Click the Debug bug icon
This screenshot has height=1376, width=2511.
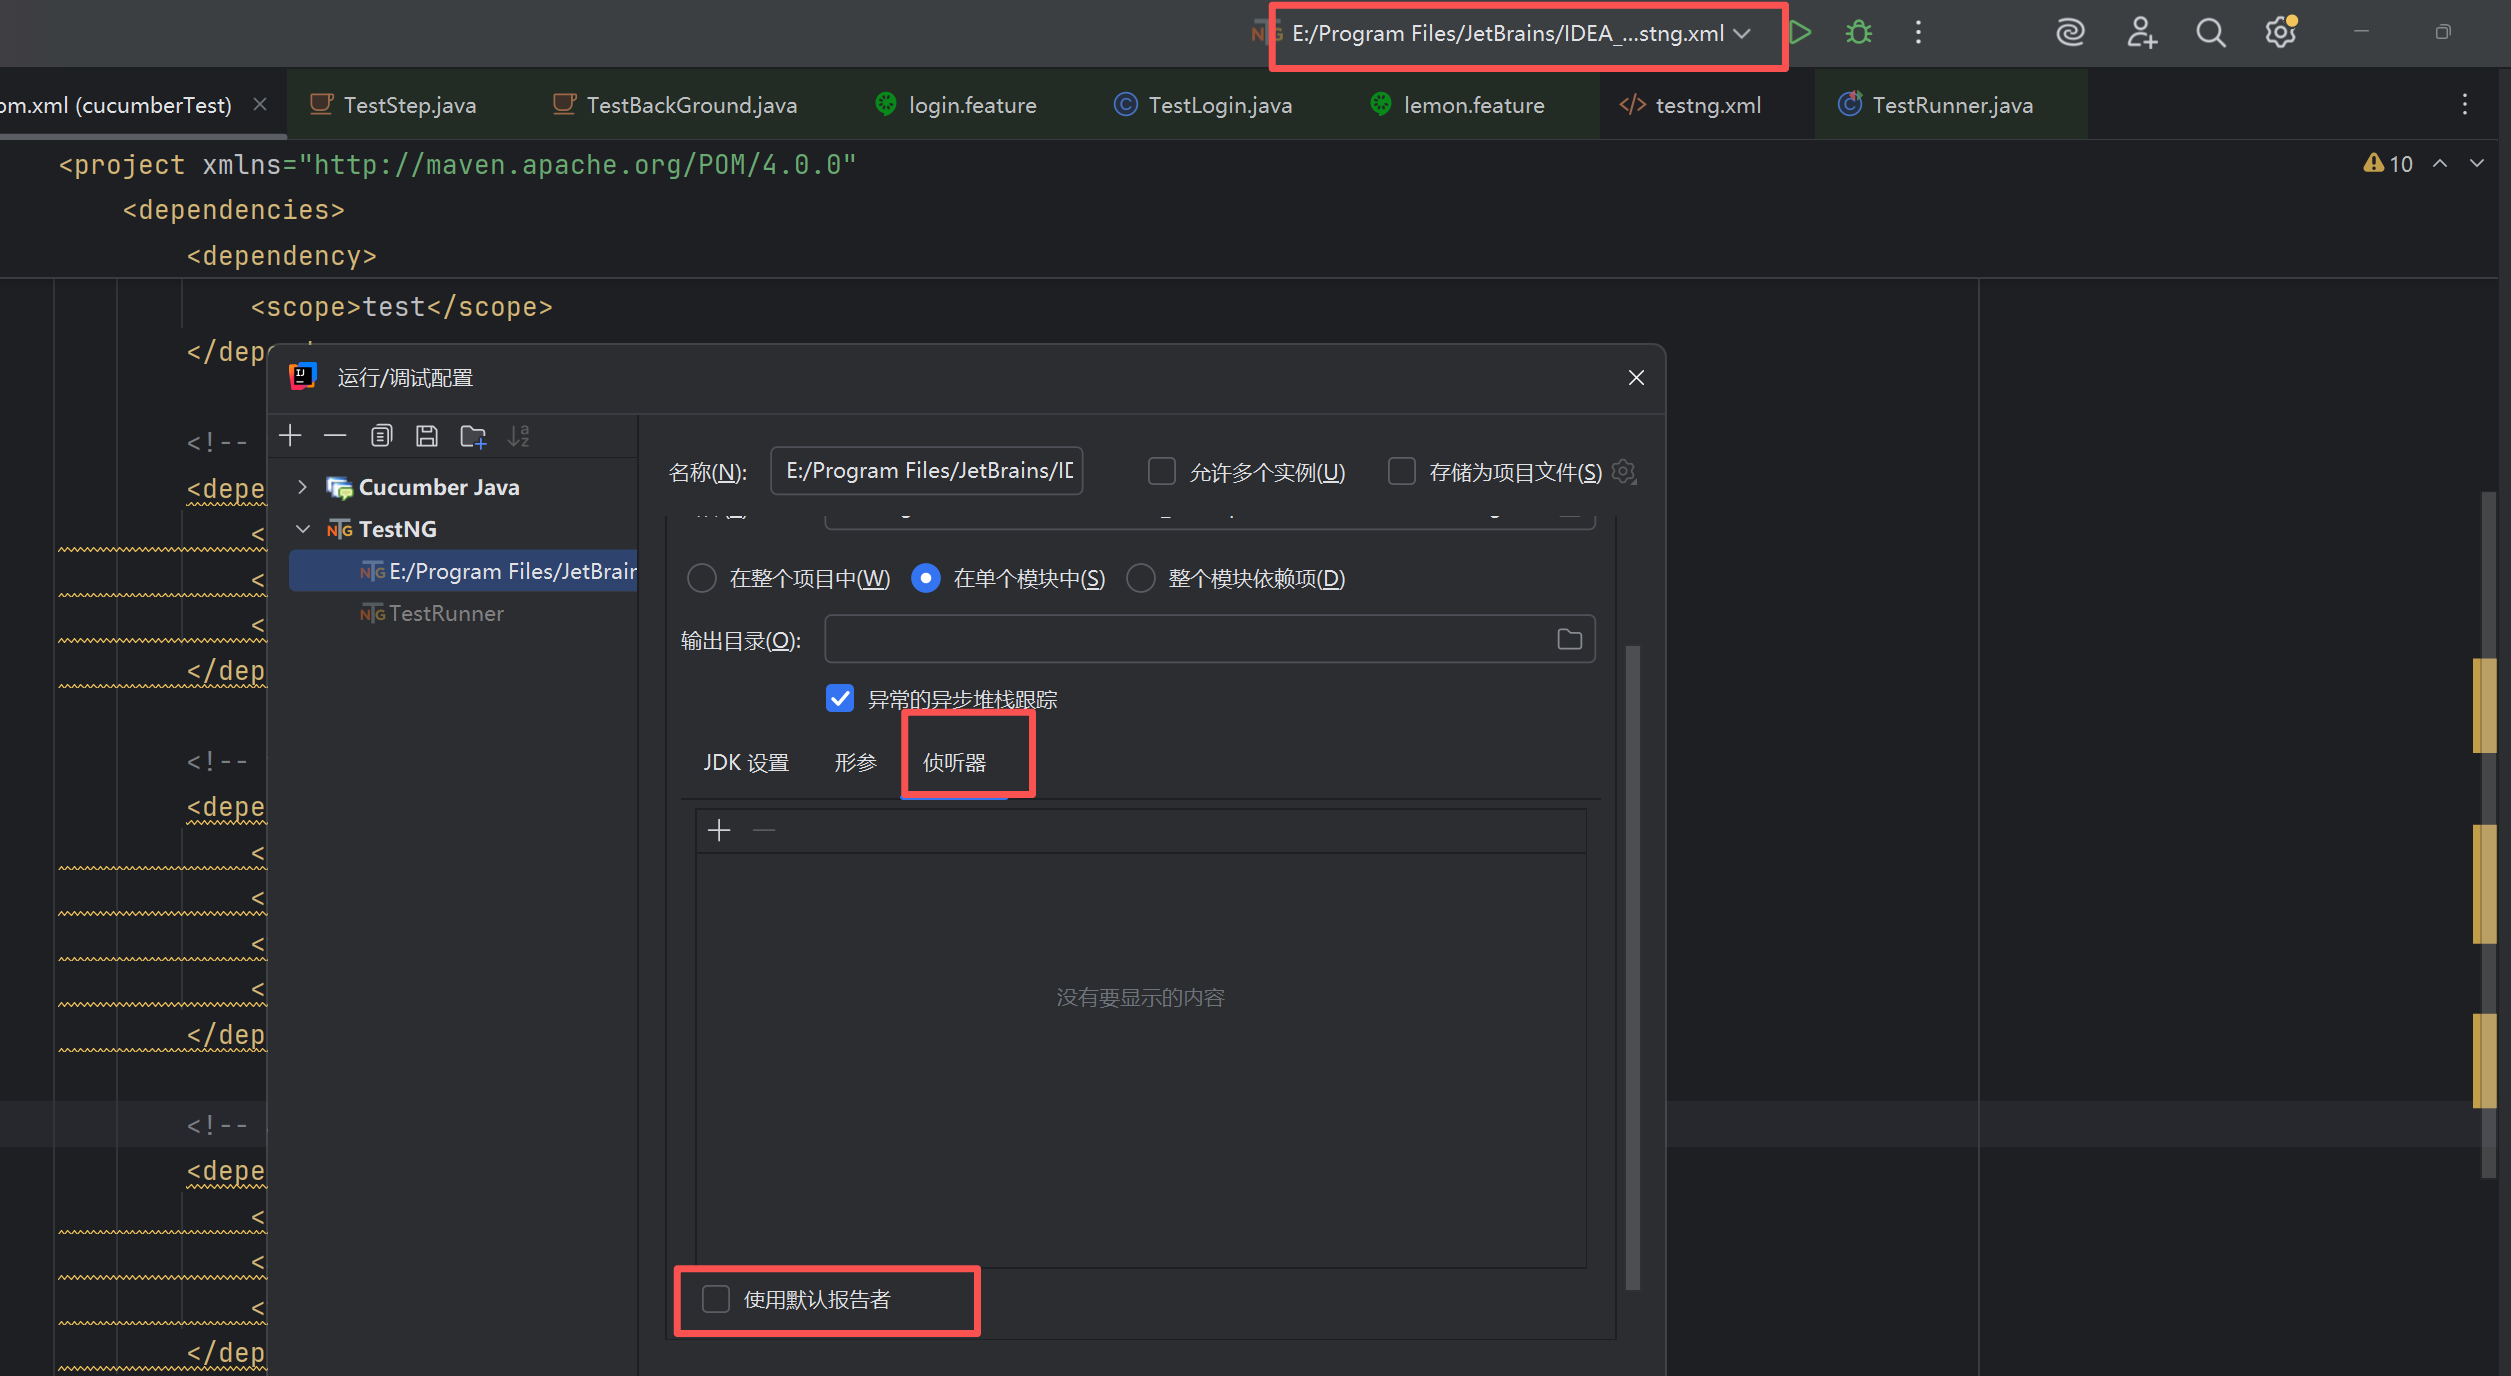1858,33
